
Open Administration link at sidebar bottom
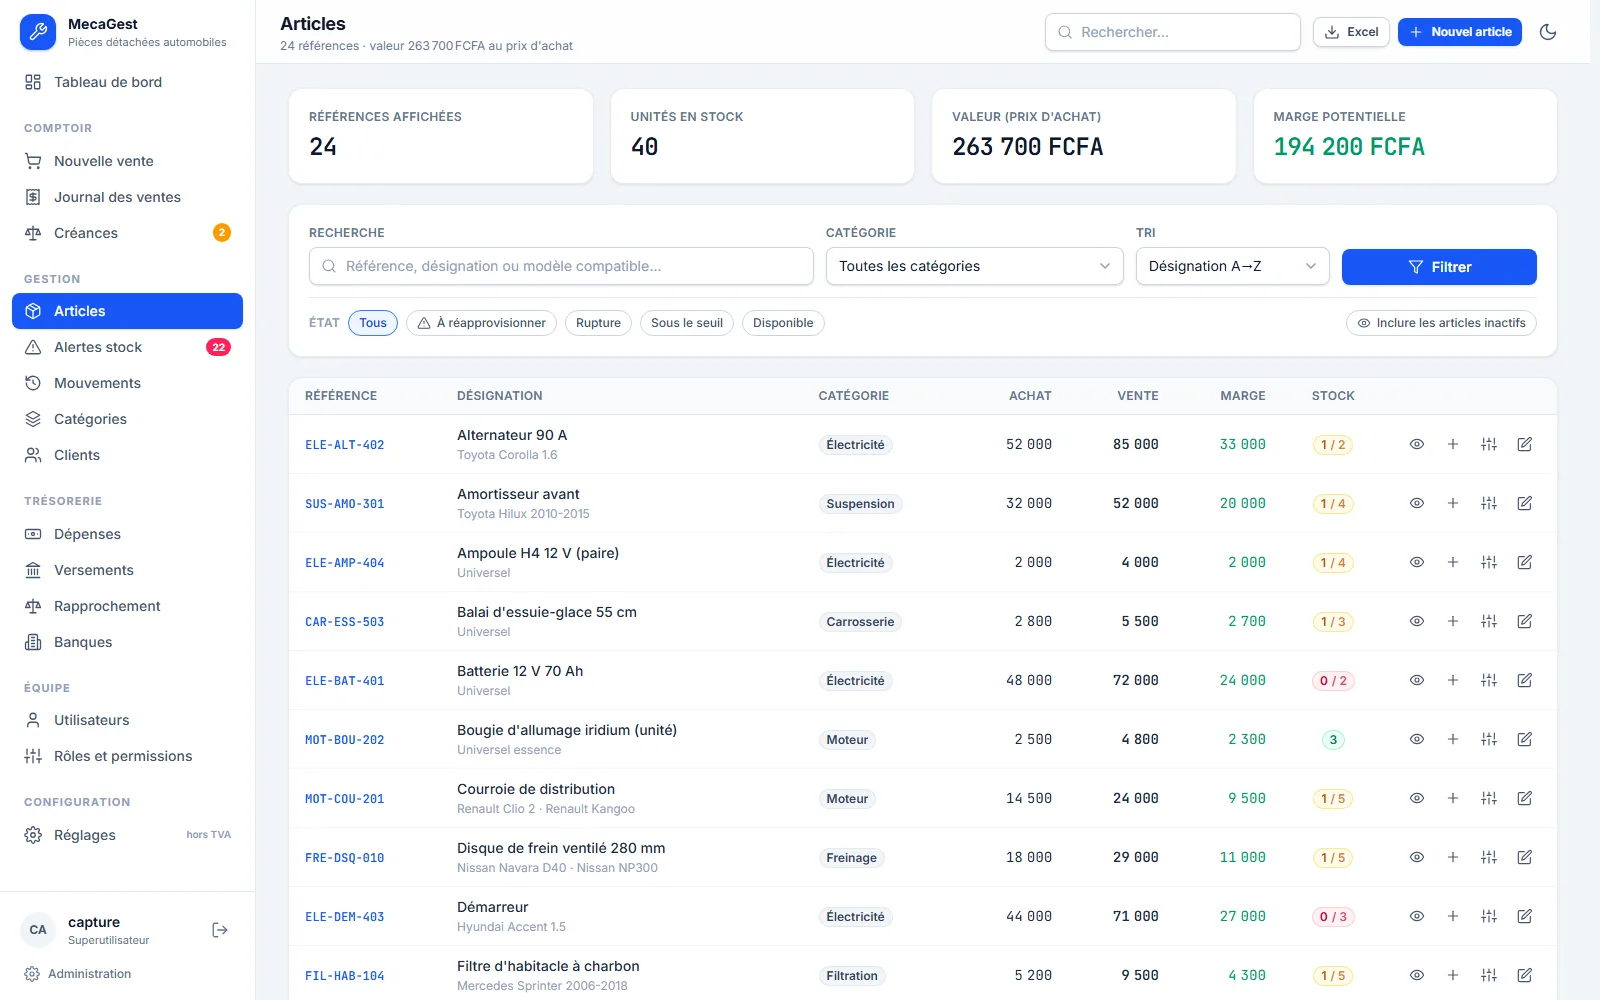(78, 974)
